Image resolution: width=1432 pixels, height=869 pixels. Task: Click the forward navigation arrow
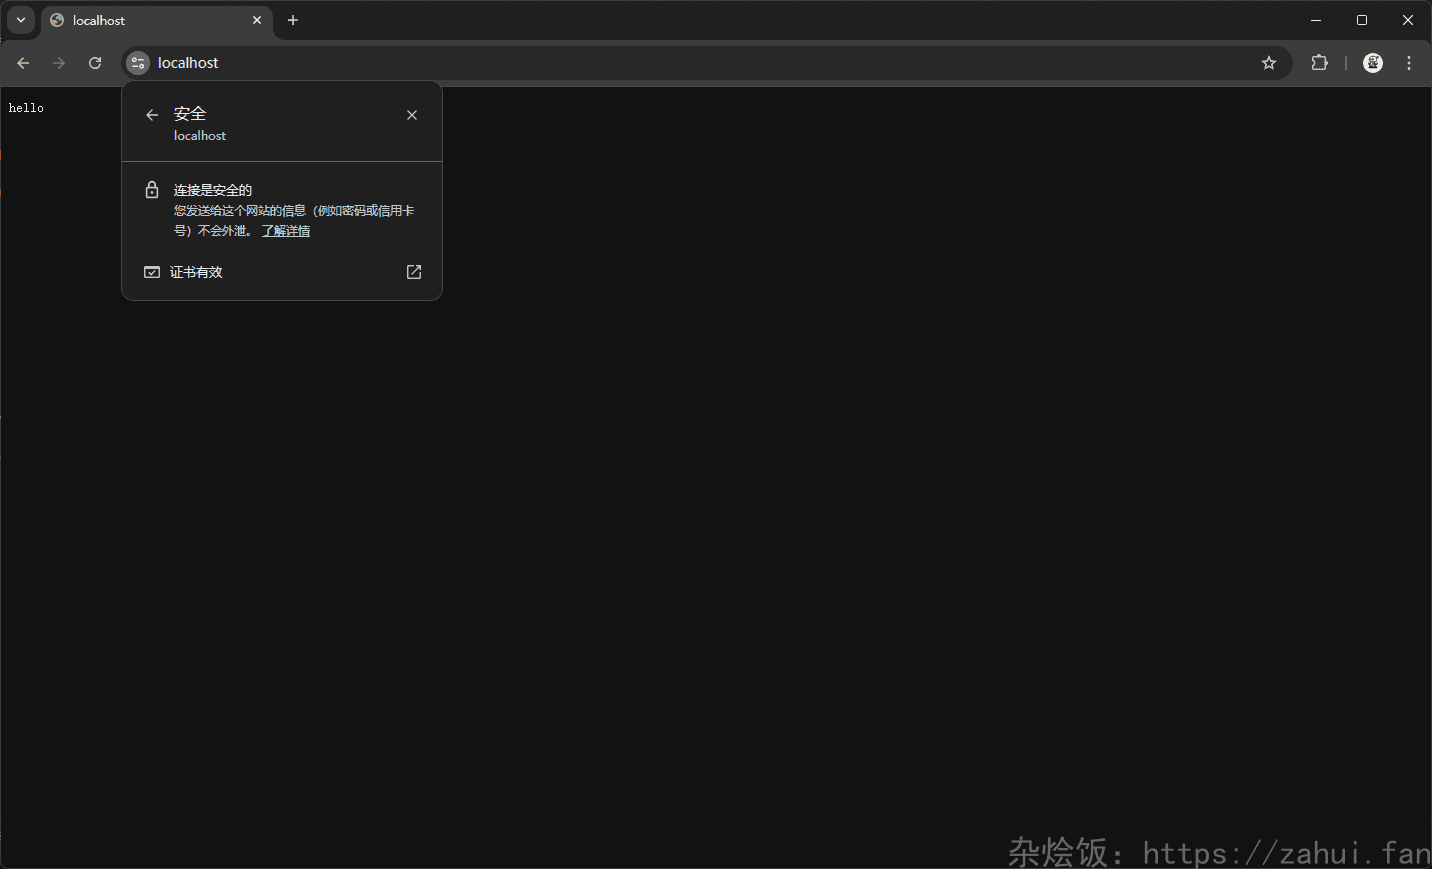(59, 63)
